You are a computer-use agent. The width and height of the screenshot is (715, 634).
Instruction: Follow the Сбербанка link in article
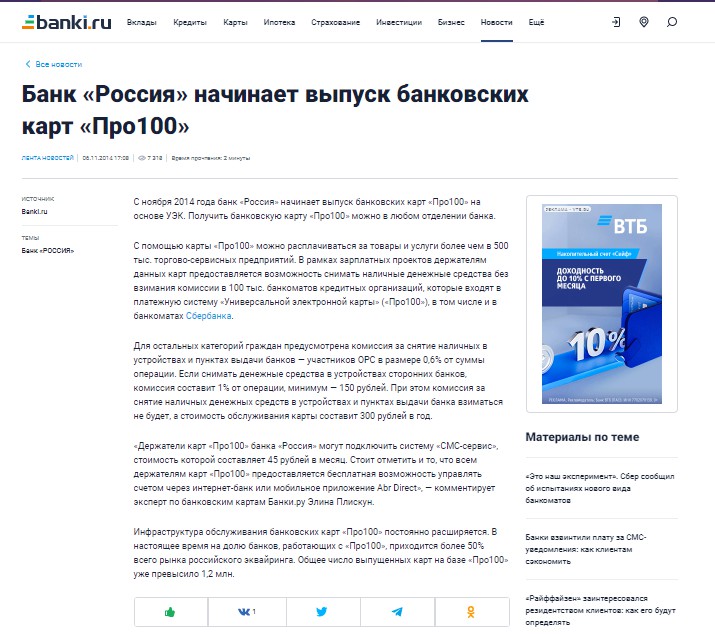coord(208,316)
